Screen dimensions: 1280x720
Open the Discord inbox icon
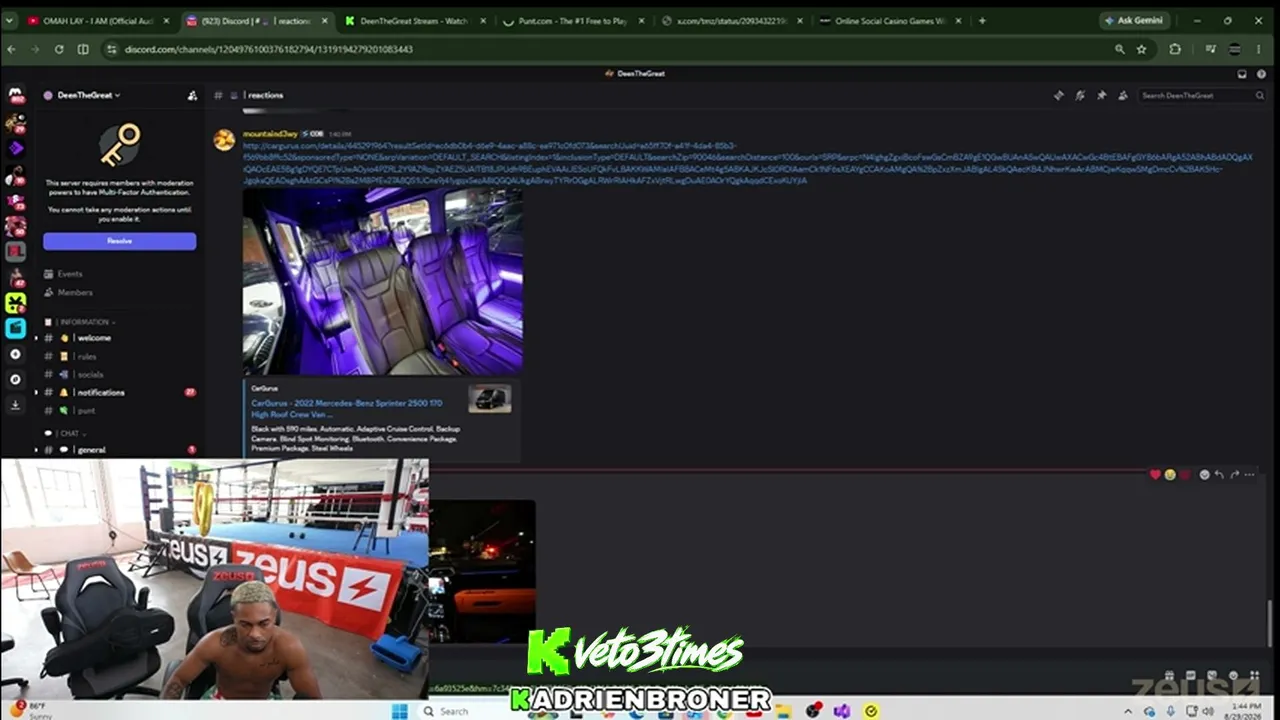click(1242, 74)
